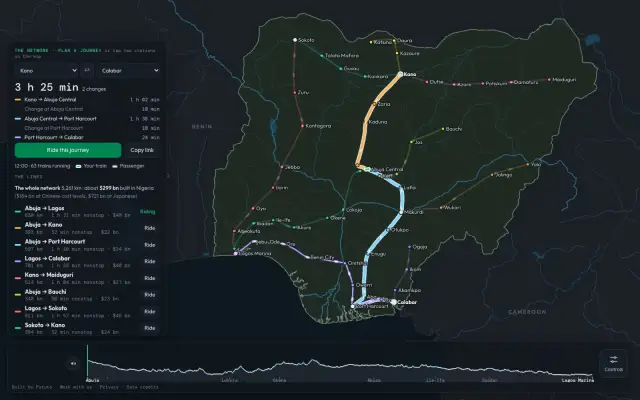Click the Jos station marker
The height and width of the screenshot is (400, 640).
click(411, 142)
